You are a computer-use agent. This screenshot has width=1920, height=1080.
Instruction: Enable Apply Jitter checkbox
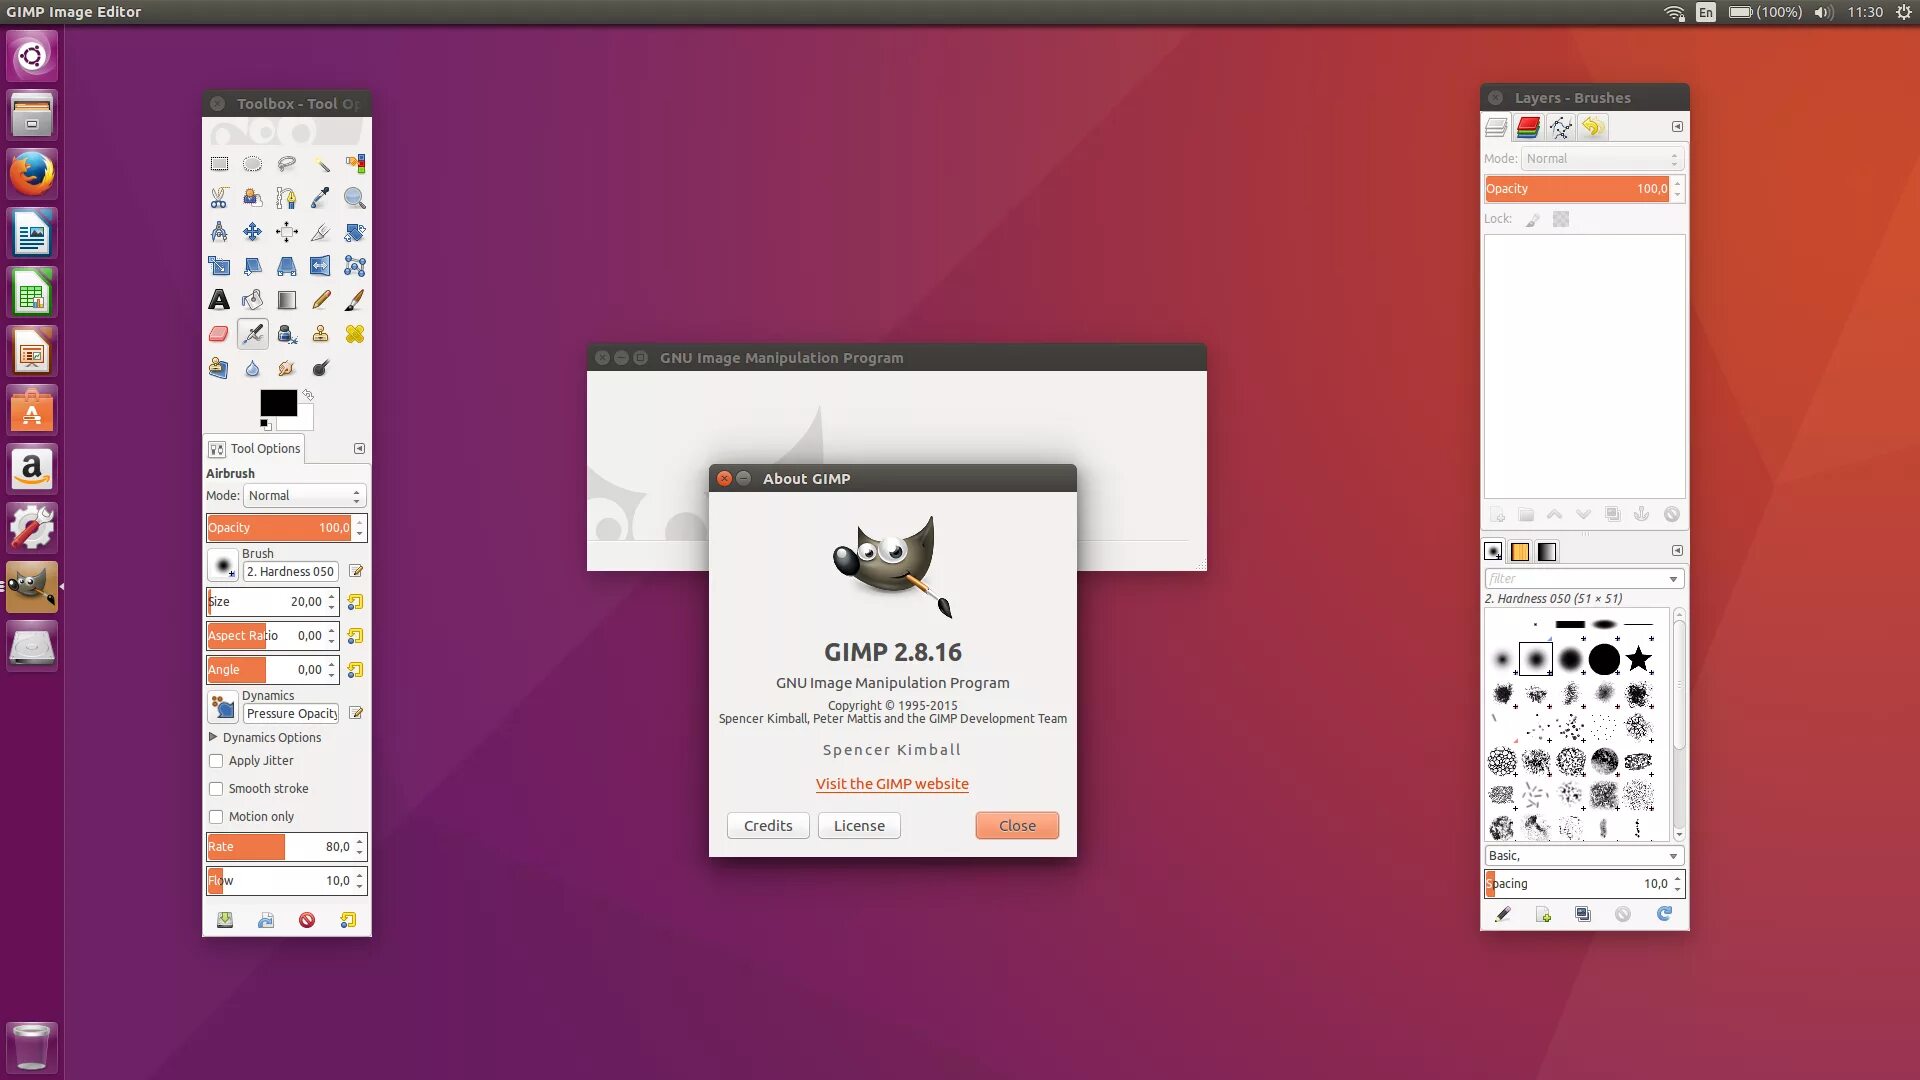[216, 761]
